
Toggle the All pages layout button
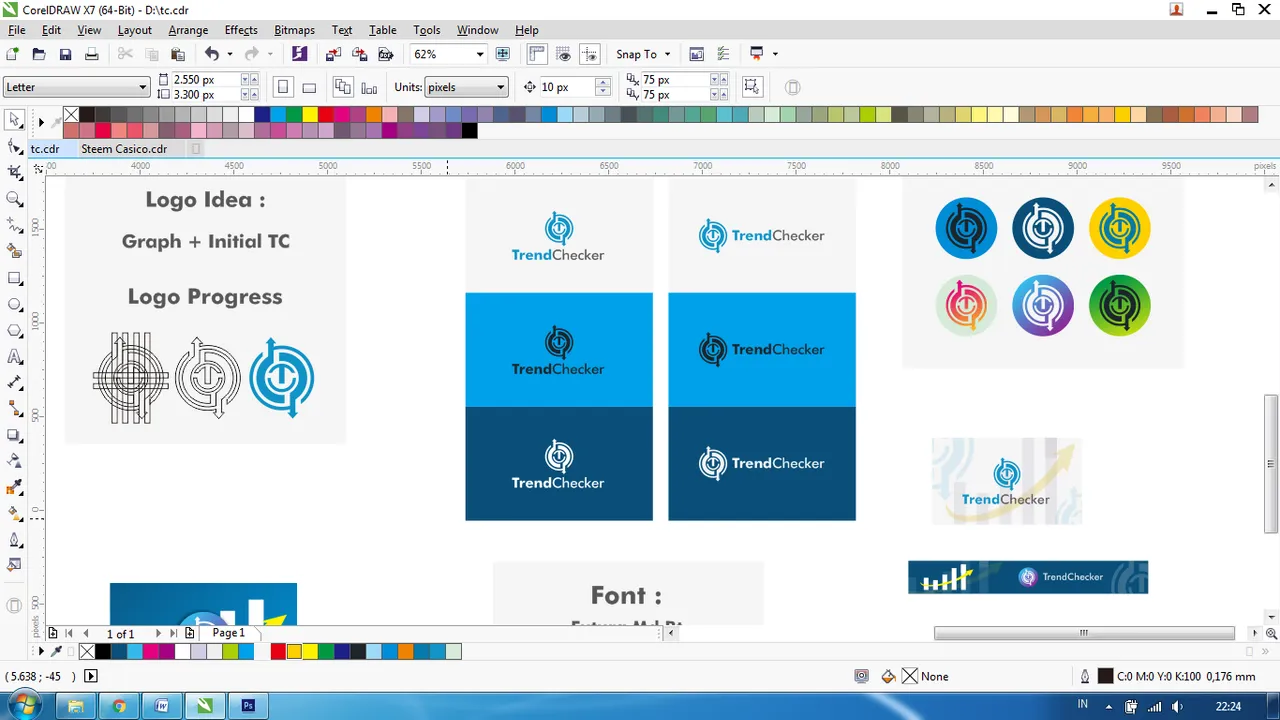(343, 87)
